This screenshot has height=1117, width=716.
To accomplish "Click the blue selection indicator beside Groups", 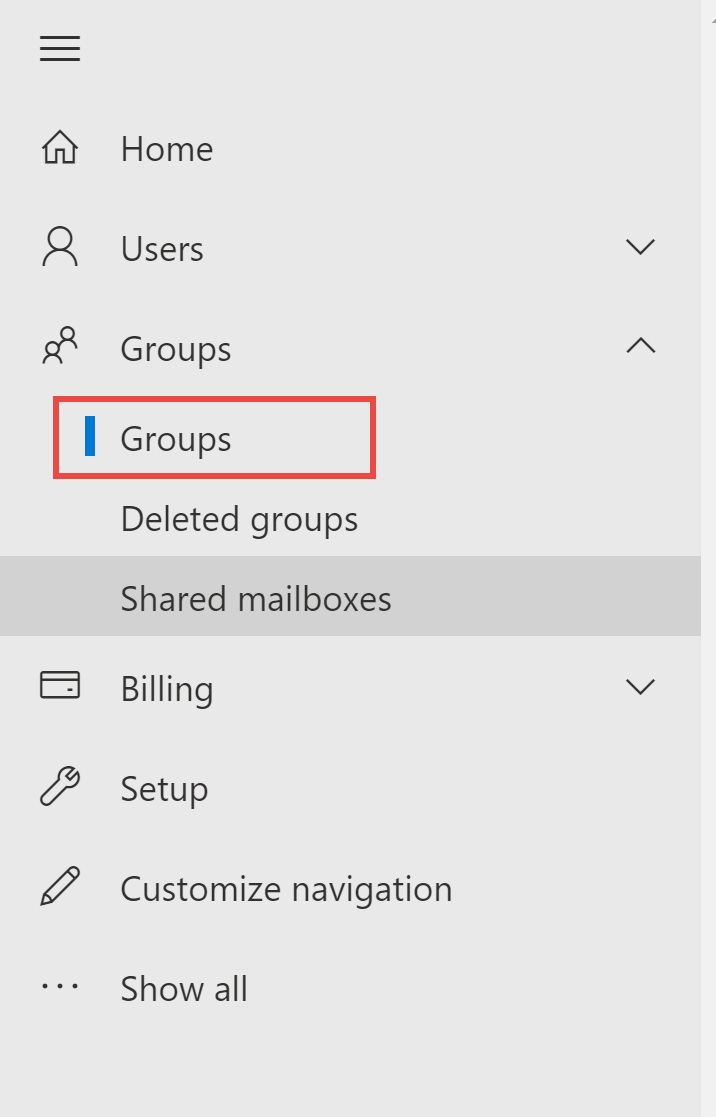I will (x=92, y=437).
